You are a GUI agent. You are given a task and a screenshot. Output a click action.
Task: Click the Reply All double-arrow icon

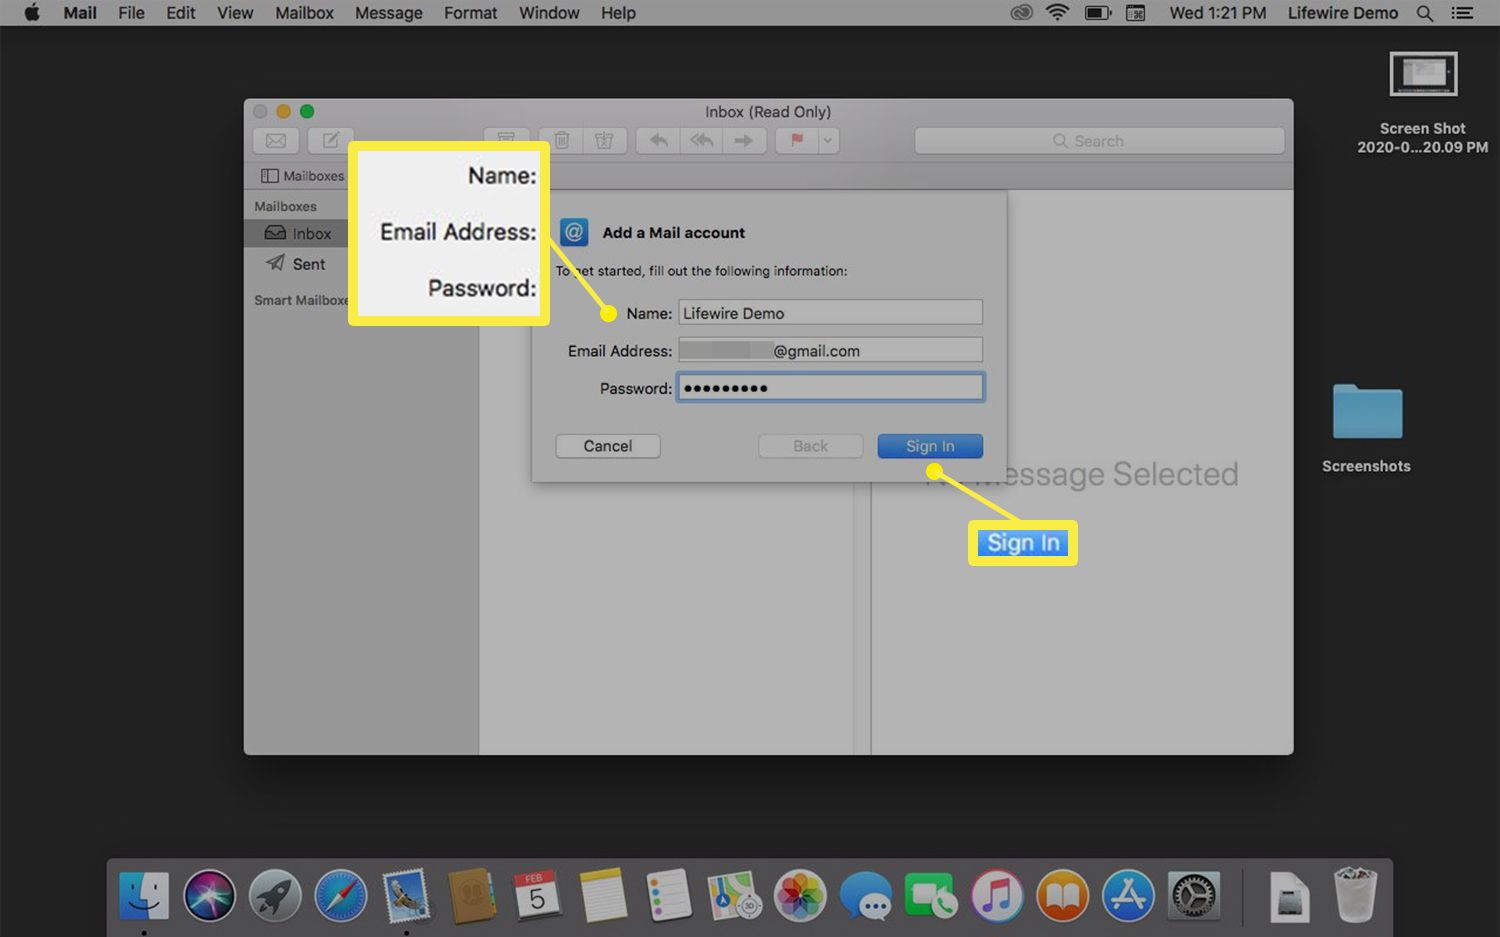(x=702, y=141)
